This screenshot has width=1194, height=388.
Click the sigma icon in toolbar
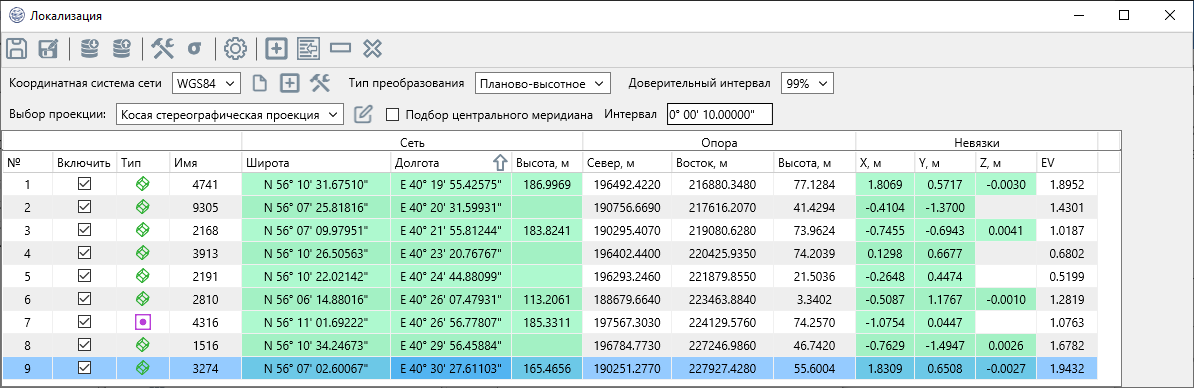click(194, 49)
